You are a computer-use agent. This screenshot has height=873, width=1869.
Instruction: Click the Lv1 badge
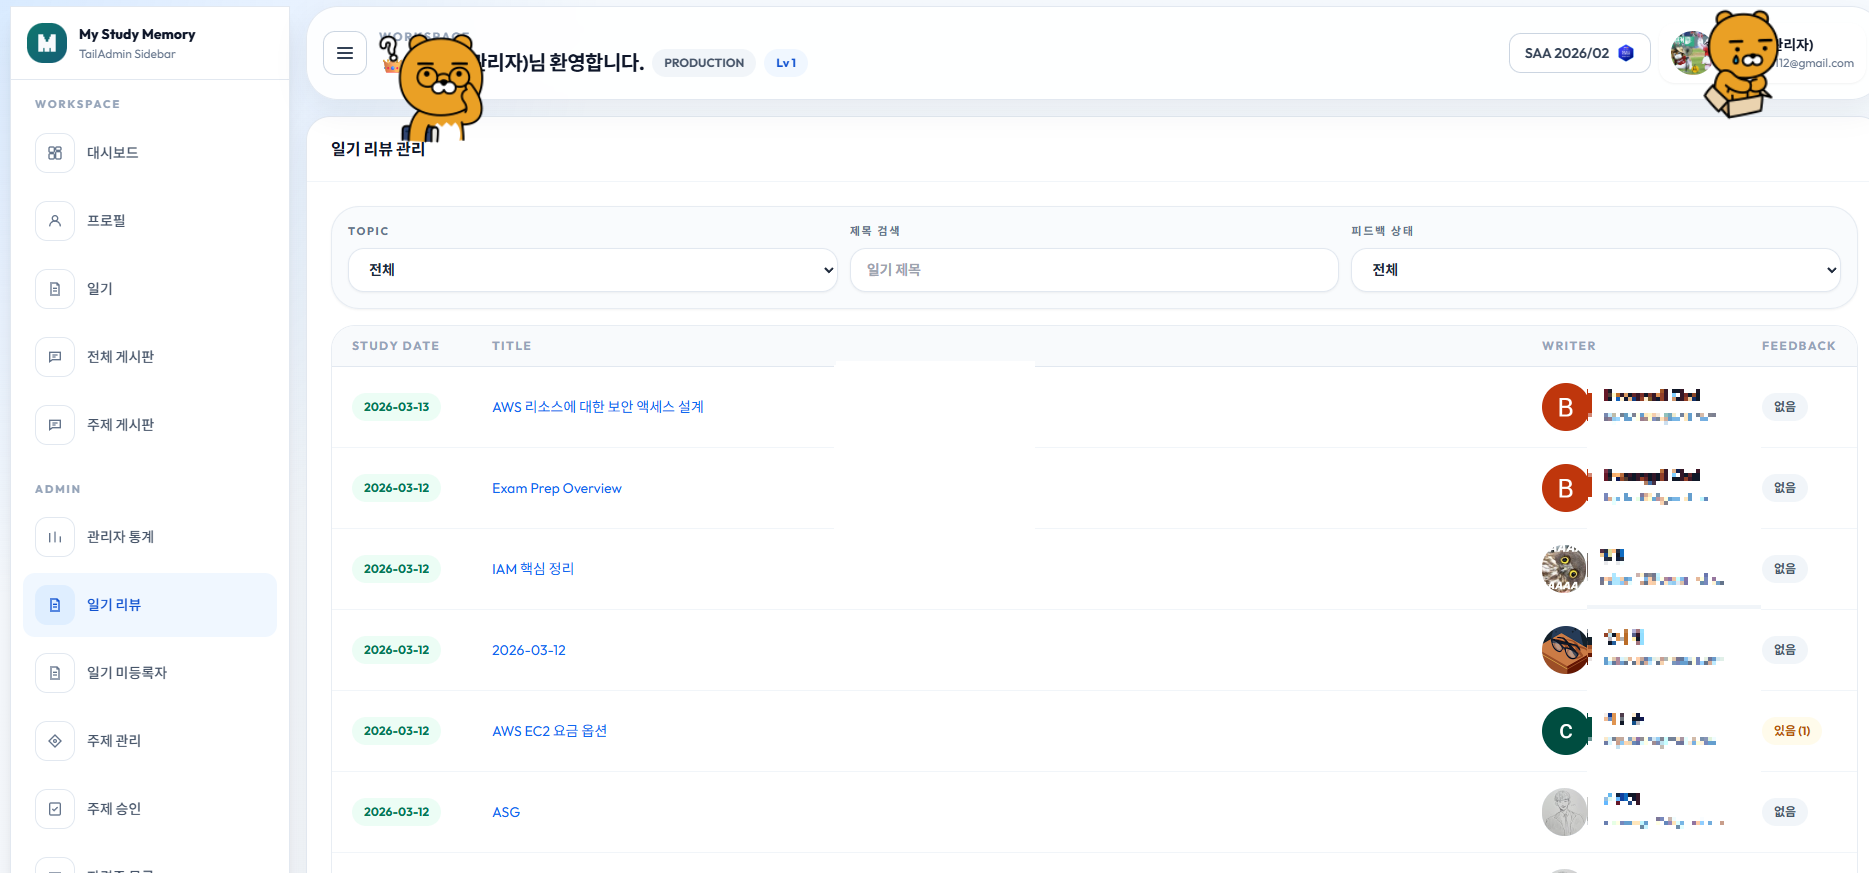786,63
